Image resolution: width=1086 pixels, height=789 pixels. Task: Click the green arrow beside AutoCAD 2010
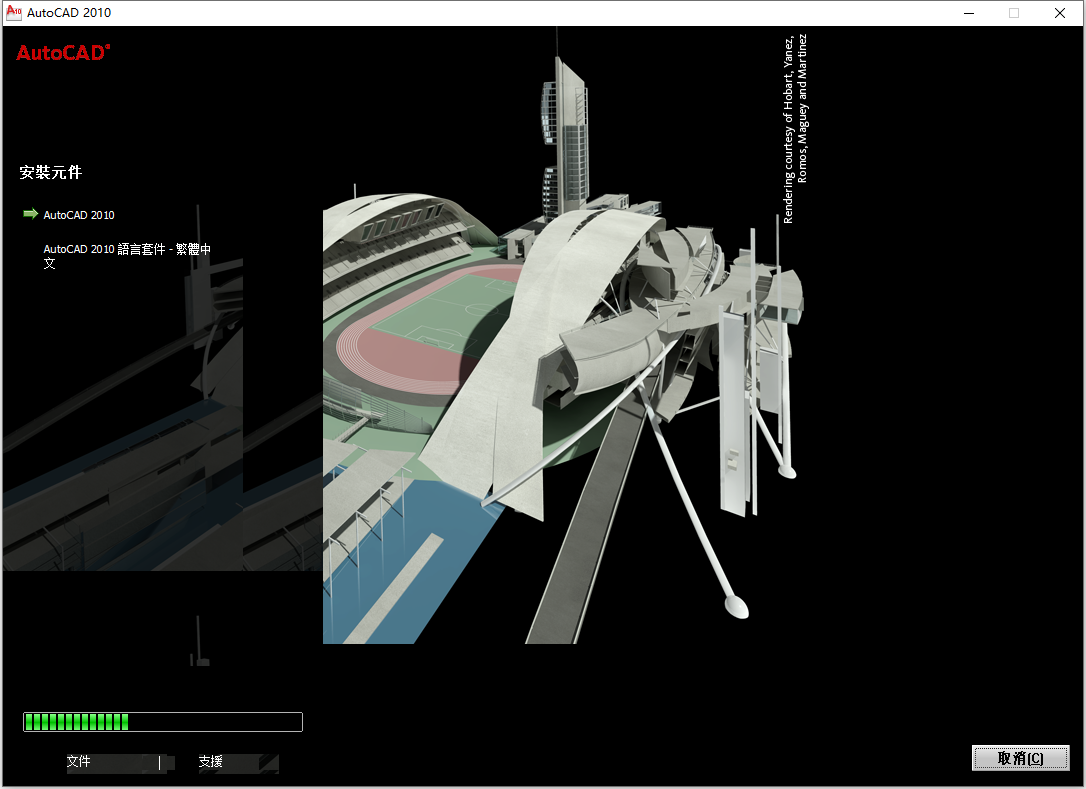coord(30,214)
